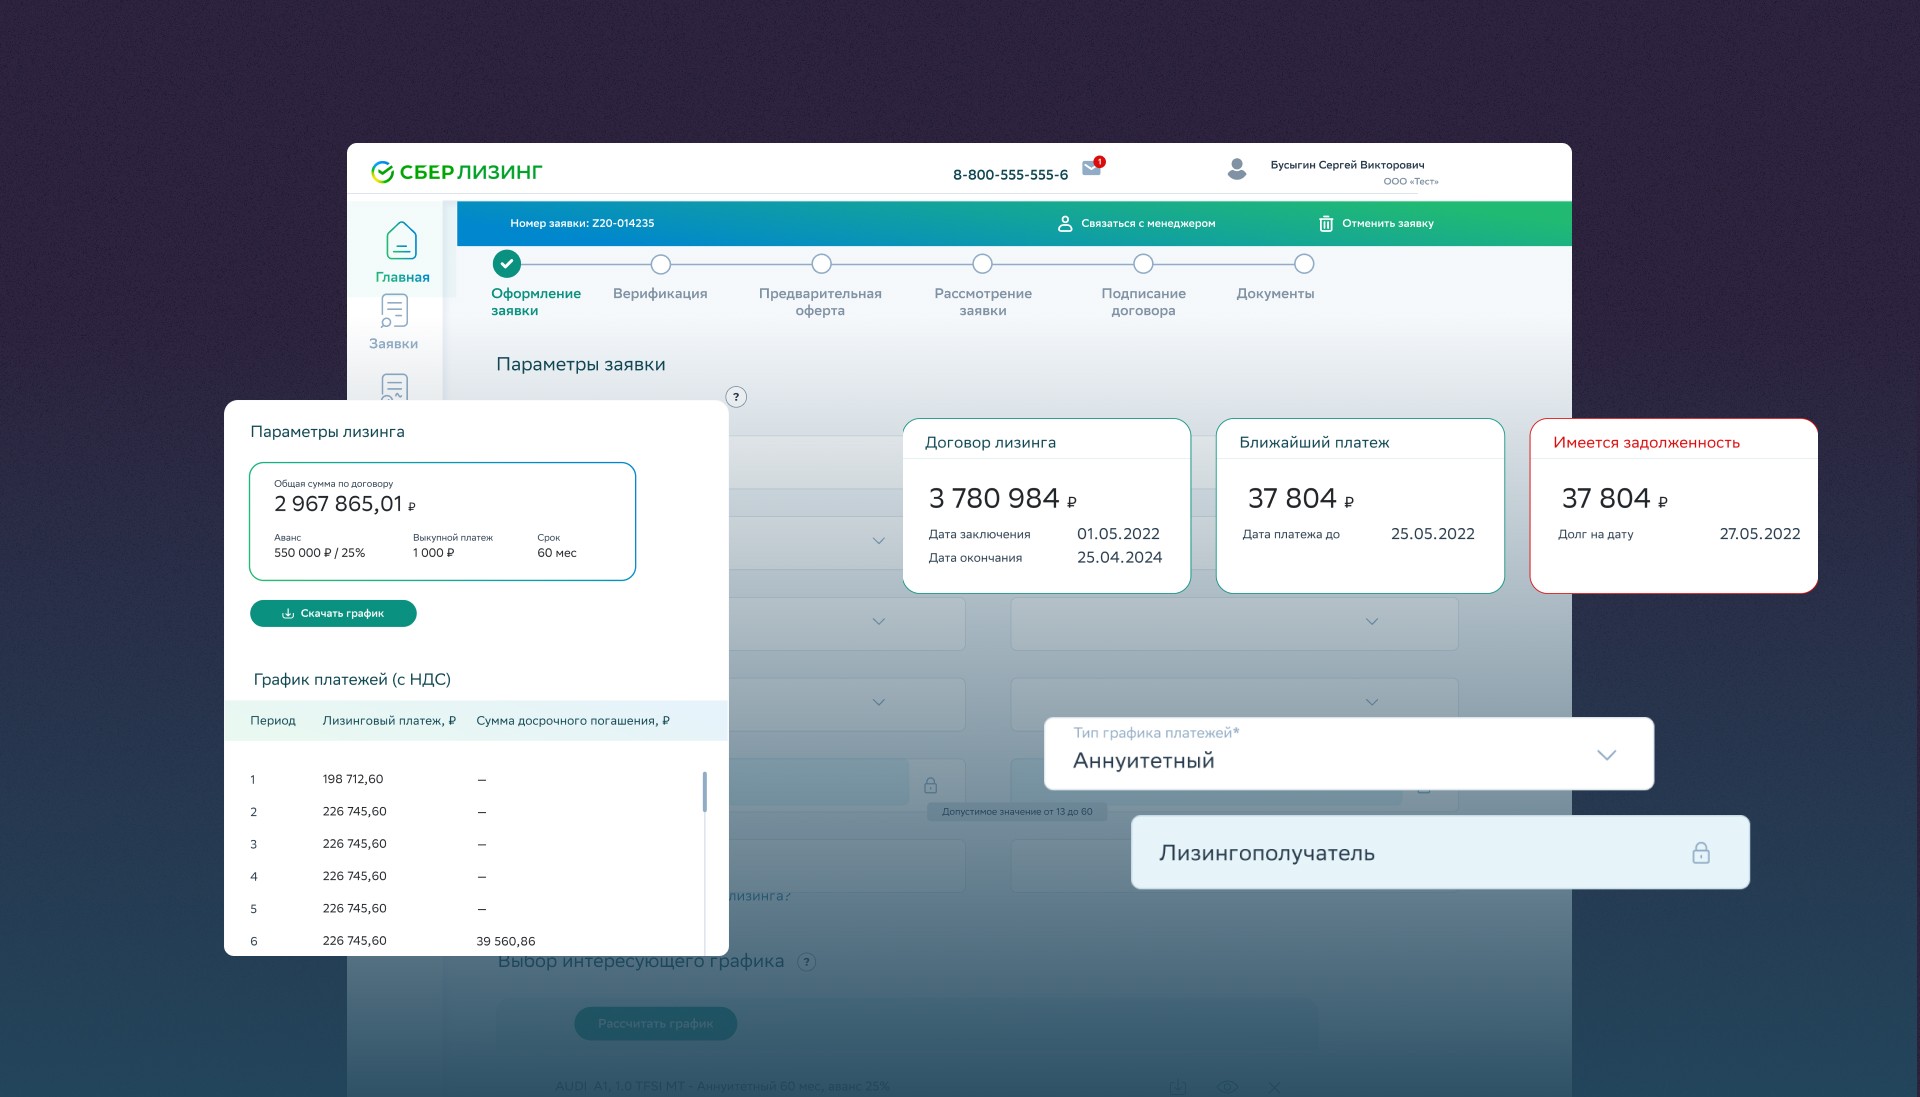Click the payment schedule table scrollbar
The height and width of the screenshot is (1097, 1920).
tap(705, 791)
